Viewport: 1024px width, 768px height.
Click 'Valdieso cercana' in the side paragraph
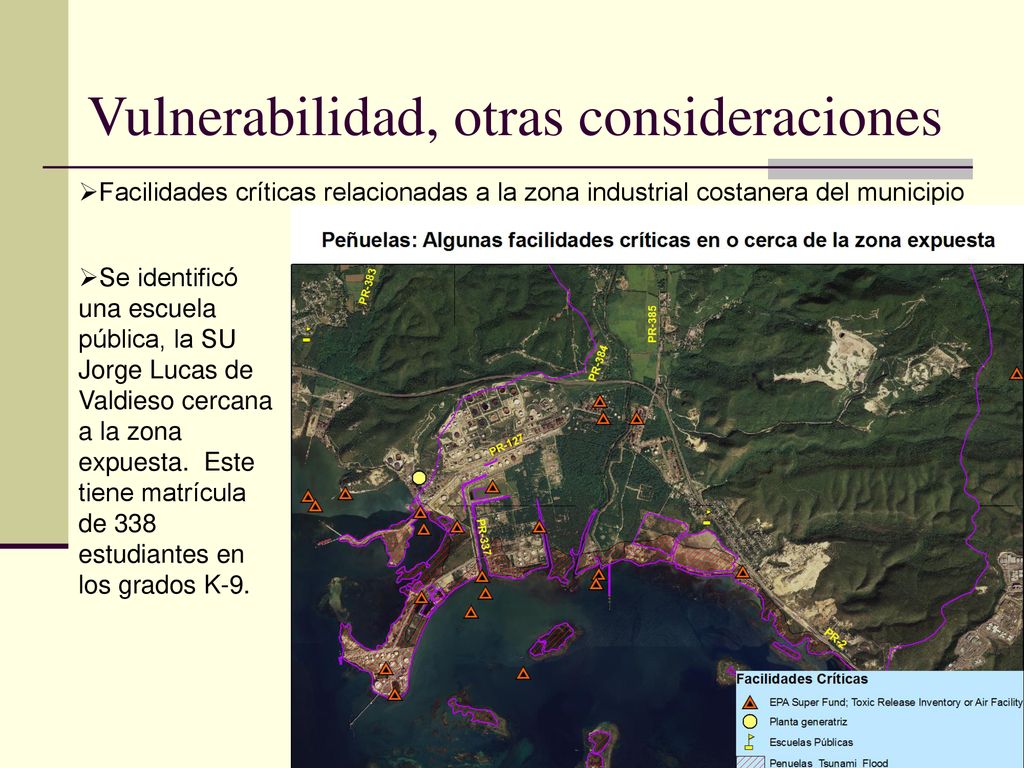175,401
